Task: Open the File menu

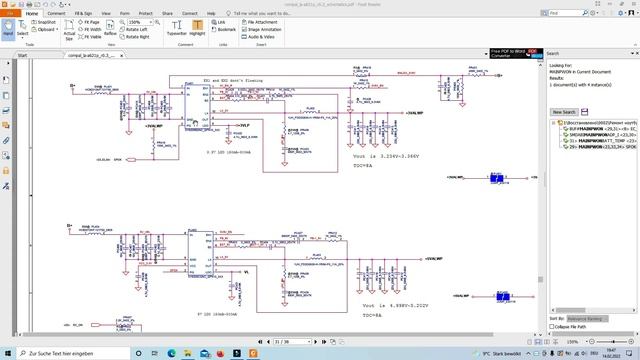Action: [10, 13]
